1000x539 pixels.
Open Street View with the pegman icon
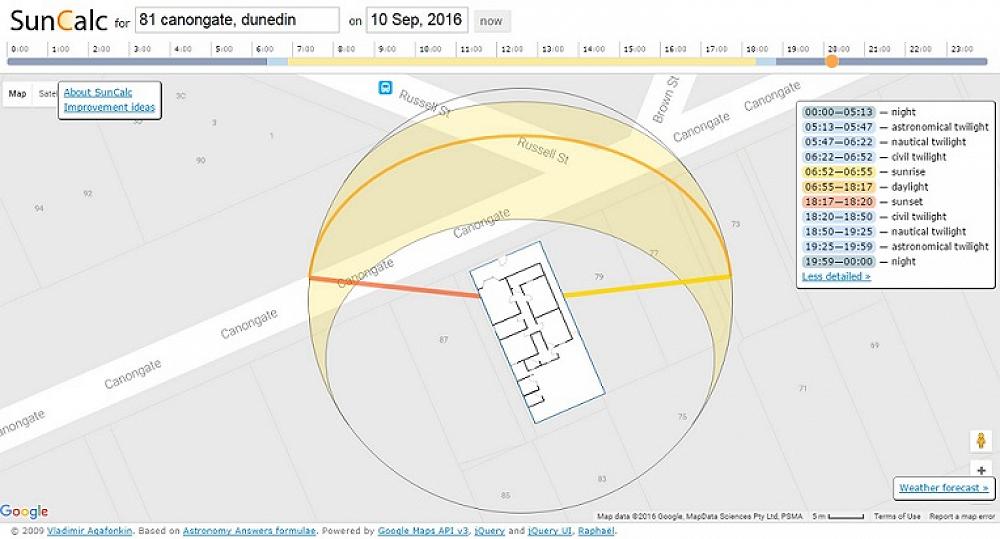click(x=981, y=440)
